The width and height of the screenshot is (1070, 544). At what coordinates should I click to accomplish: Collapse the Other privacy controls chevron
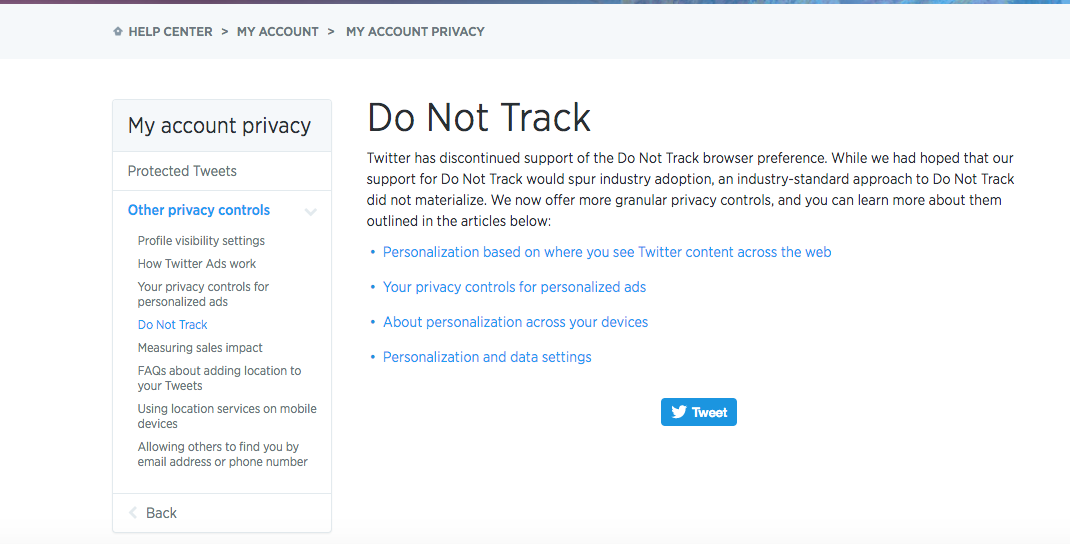click(x=311, y=211)
